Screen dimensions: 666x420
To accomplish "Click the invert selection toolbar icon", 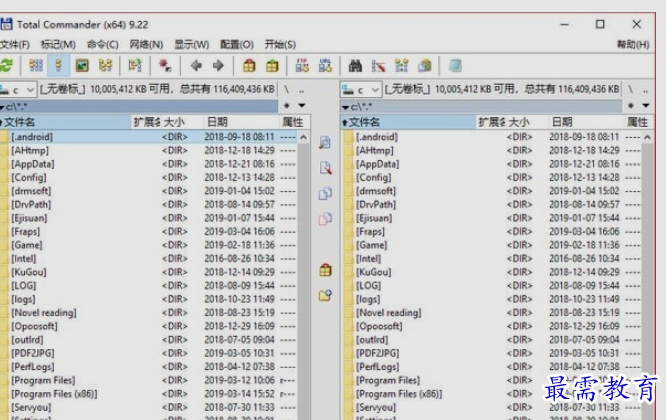I will (135, 65).
